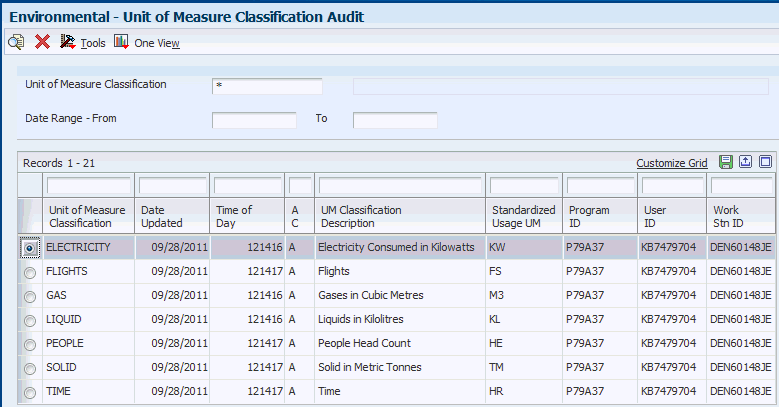
Task: Click the red X close icon
Action: tap(42, 42)
